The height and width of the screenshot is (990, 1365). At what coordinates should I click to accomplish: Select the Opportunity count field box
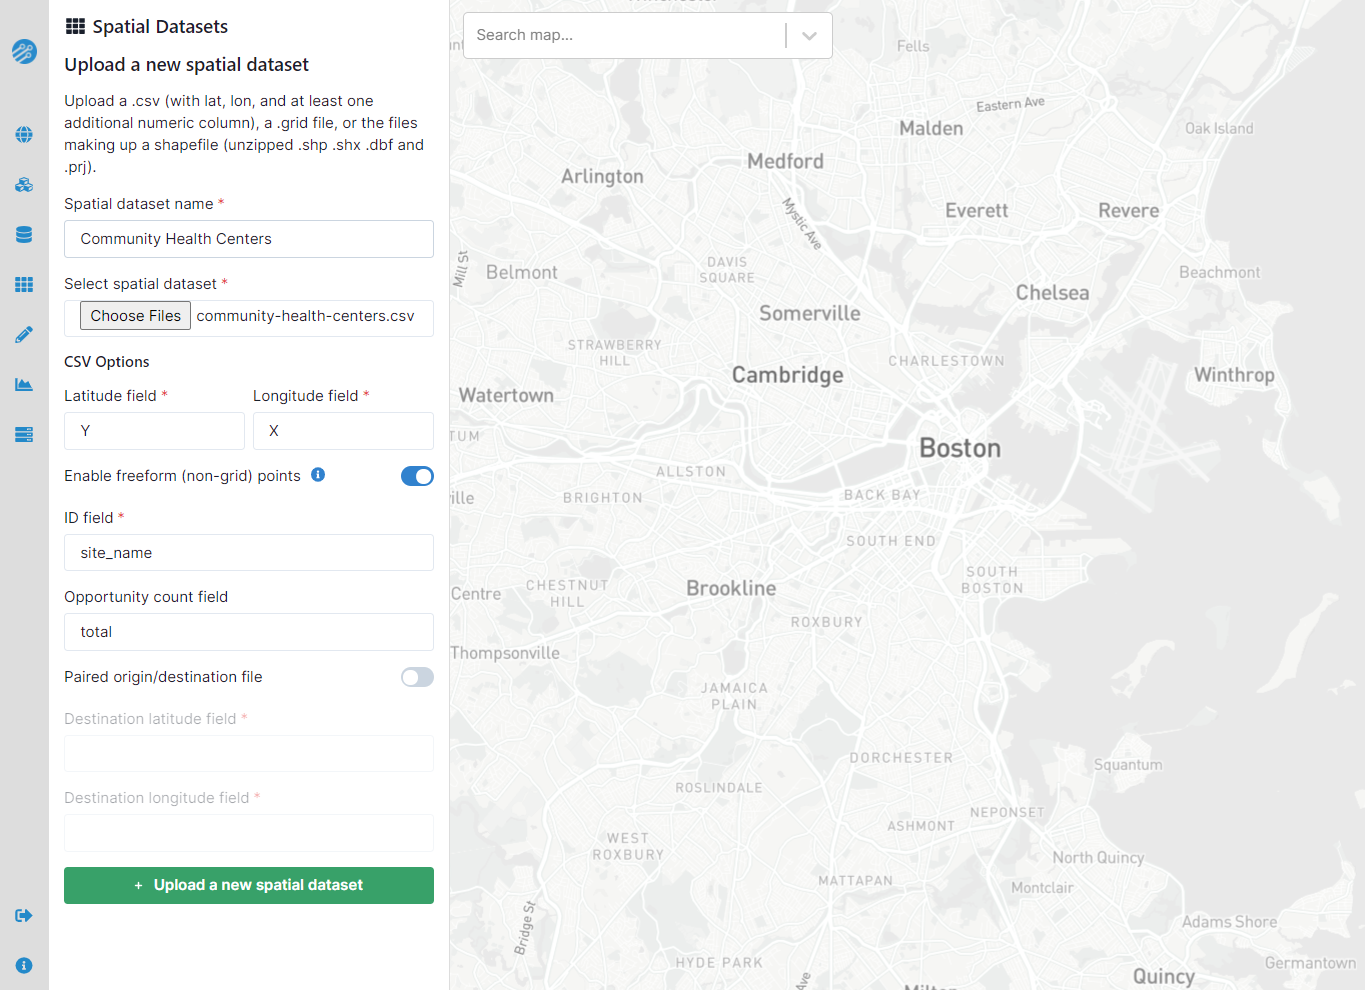tap(248, 632)
